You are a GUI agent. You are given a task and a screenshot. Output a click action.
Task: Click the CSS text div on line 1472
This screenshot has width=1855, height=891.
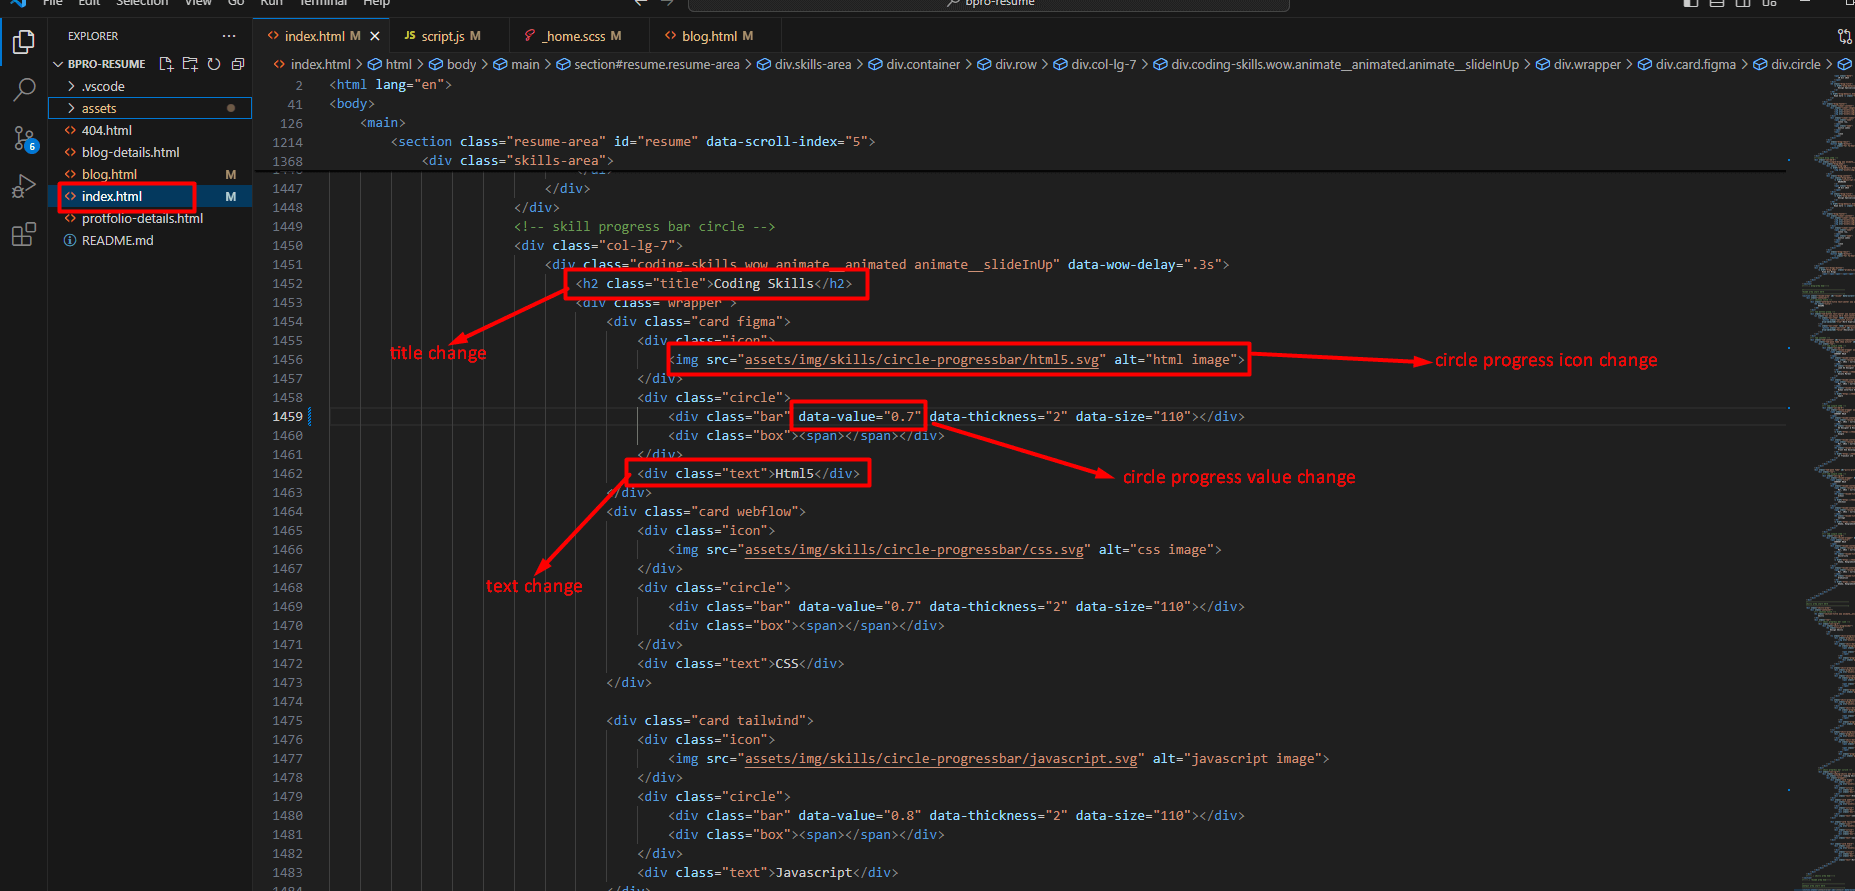(x=741, y=664)
